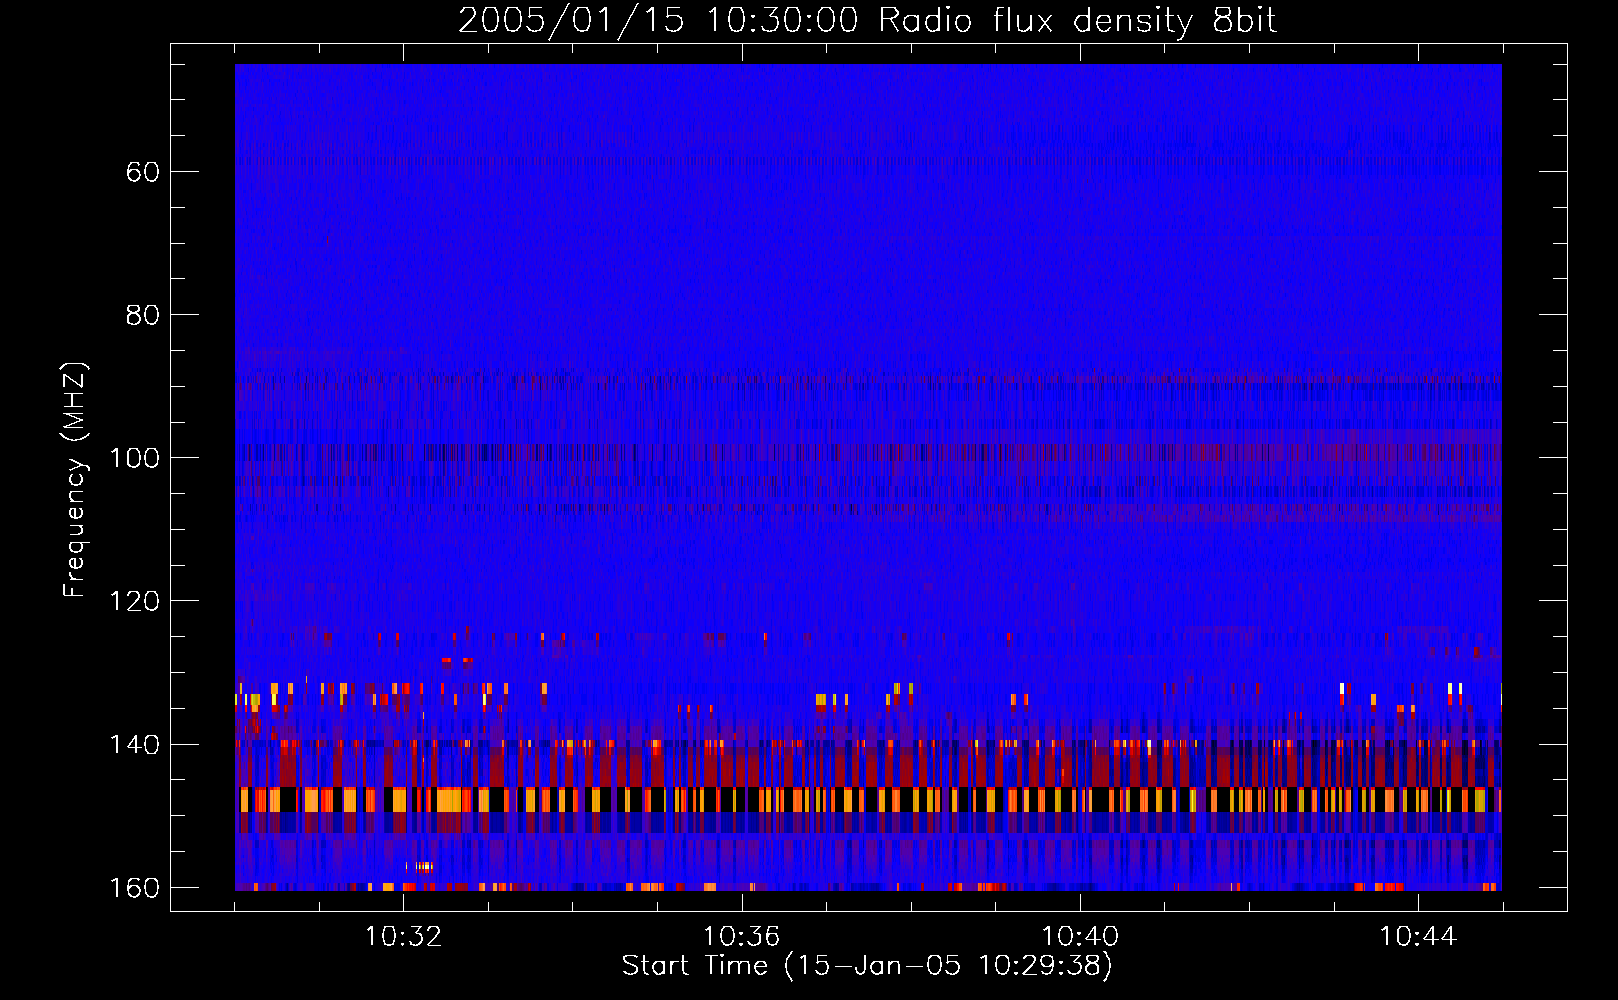The height and width of the screenshot is (1000, 1618).
Task: Click the "10:36" time tick label
Action: point(741,937)
